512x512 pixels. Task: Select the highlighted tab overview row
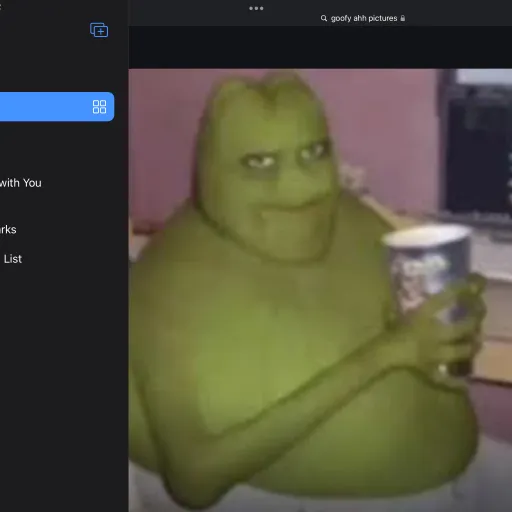tap(57, 107)
